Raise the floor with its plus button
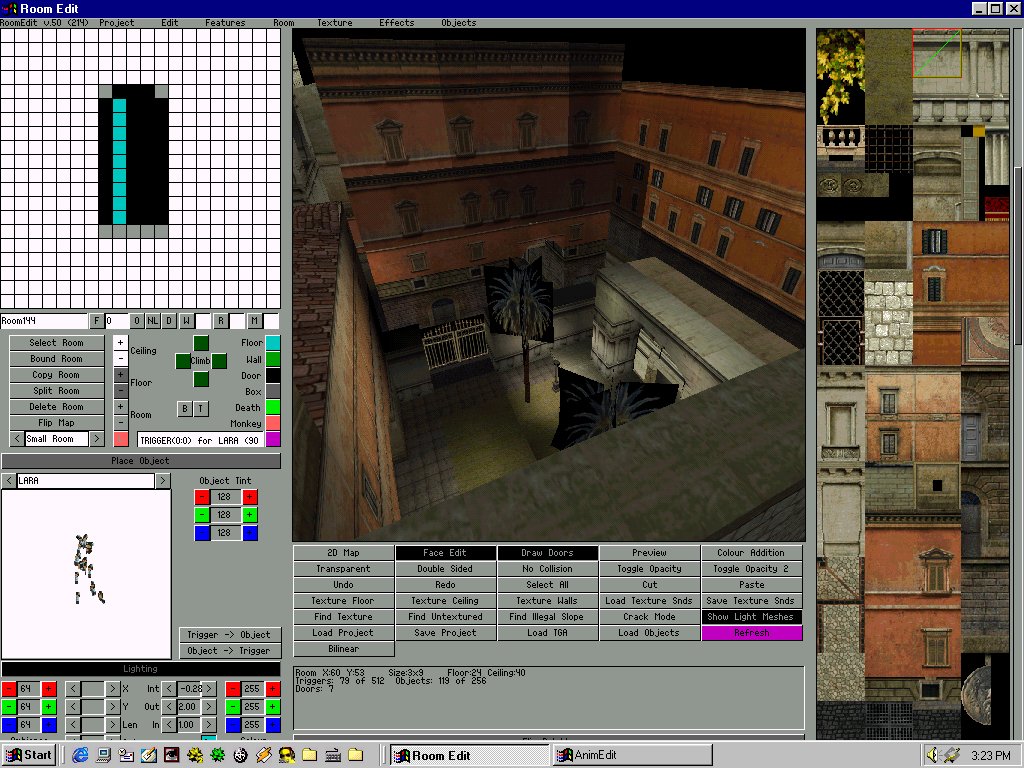Image resolution: width=1024 pixels, height=768 pixels. point(121,375)
